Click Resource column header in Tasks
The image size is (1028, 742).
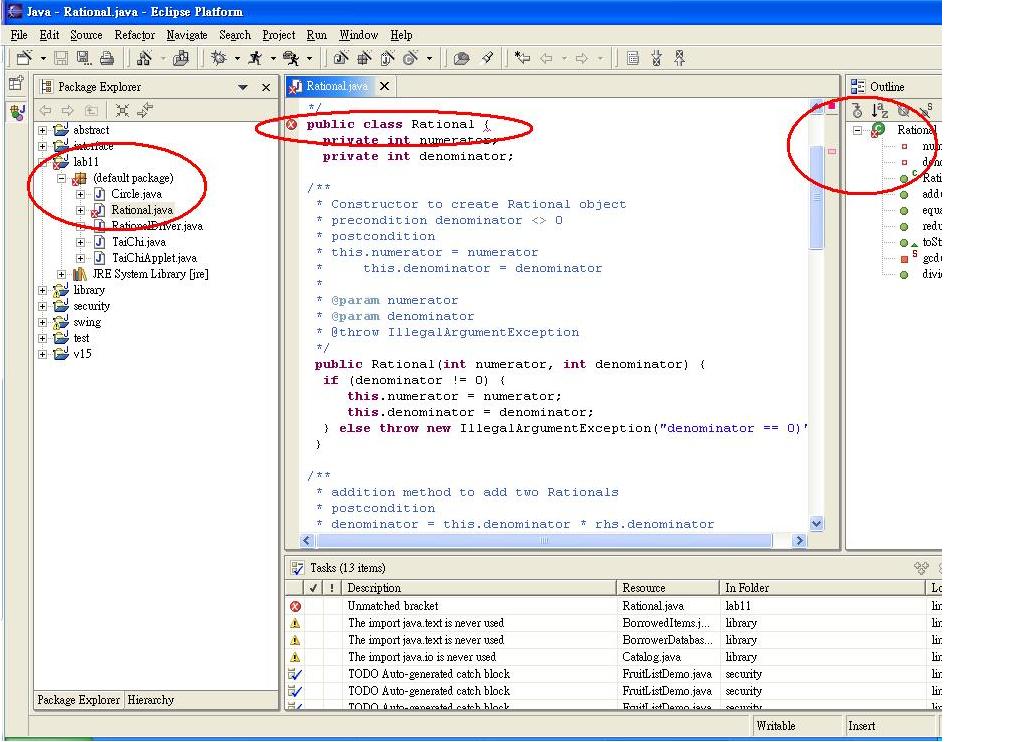coord(667,588)
